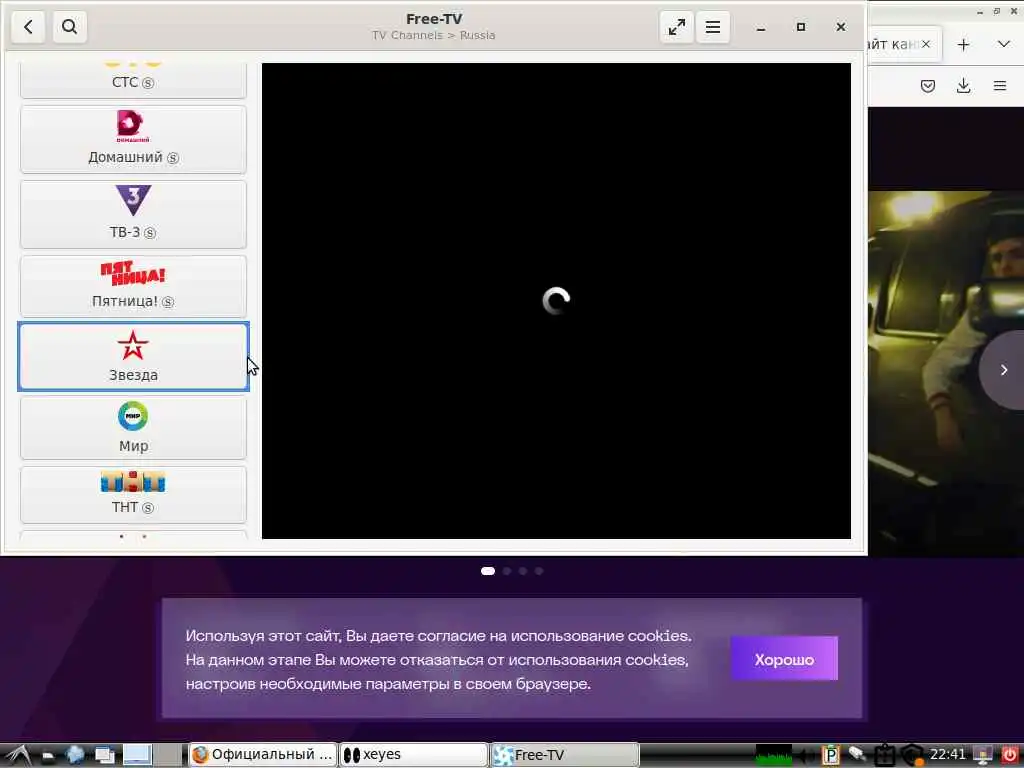Switch to the xeyes taskbar entry

413,755
